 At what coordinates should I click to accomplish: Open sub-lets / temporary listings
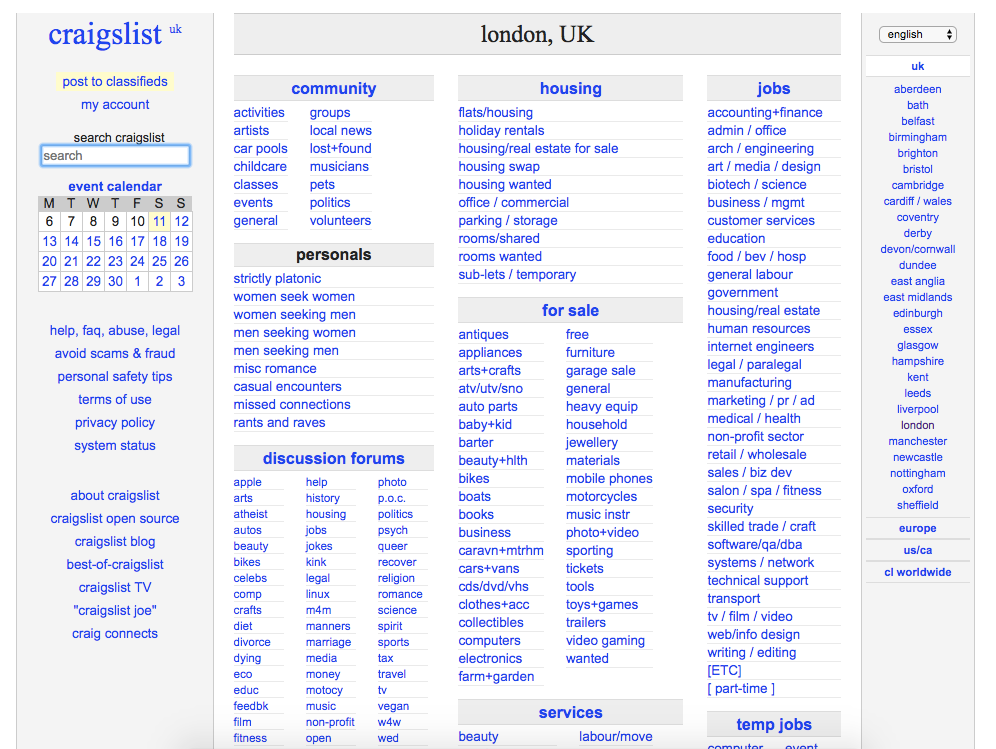(x=517, y=274)
